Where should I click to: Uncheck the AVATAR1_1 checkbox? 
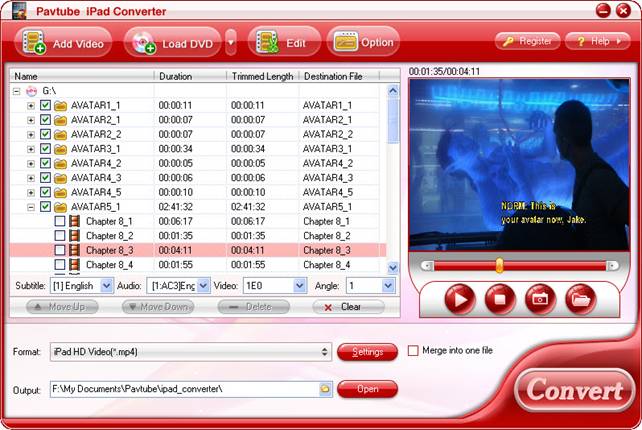45,105
